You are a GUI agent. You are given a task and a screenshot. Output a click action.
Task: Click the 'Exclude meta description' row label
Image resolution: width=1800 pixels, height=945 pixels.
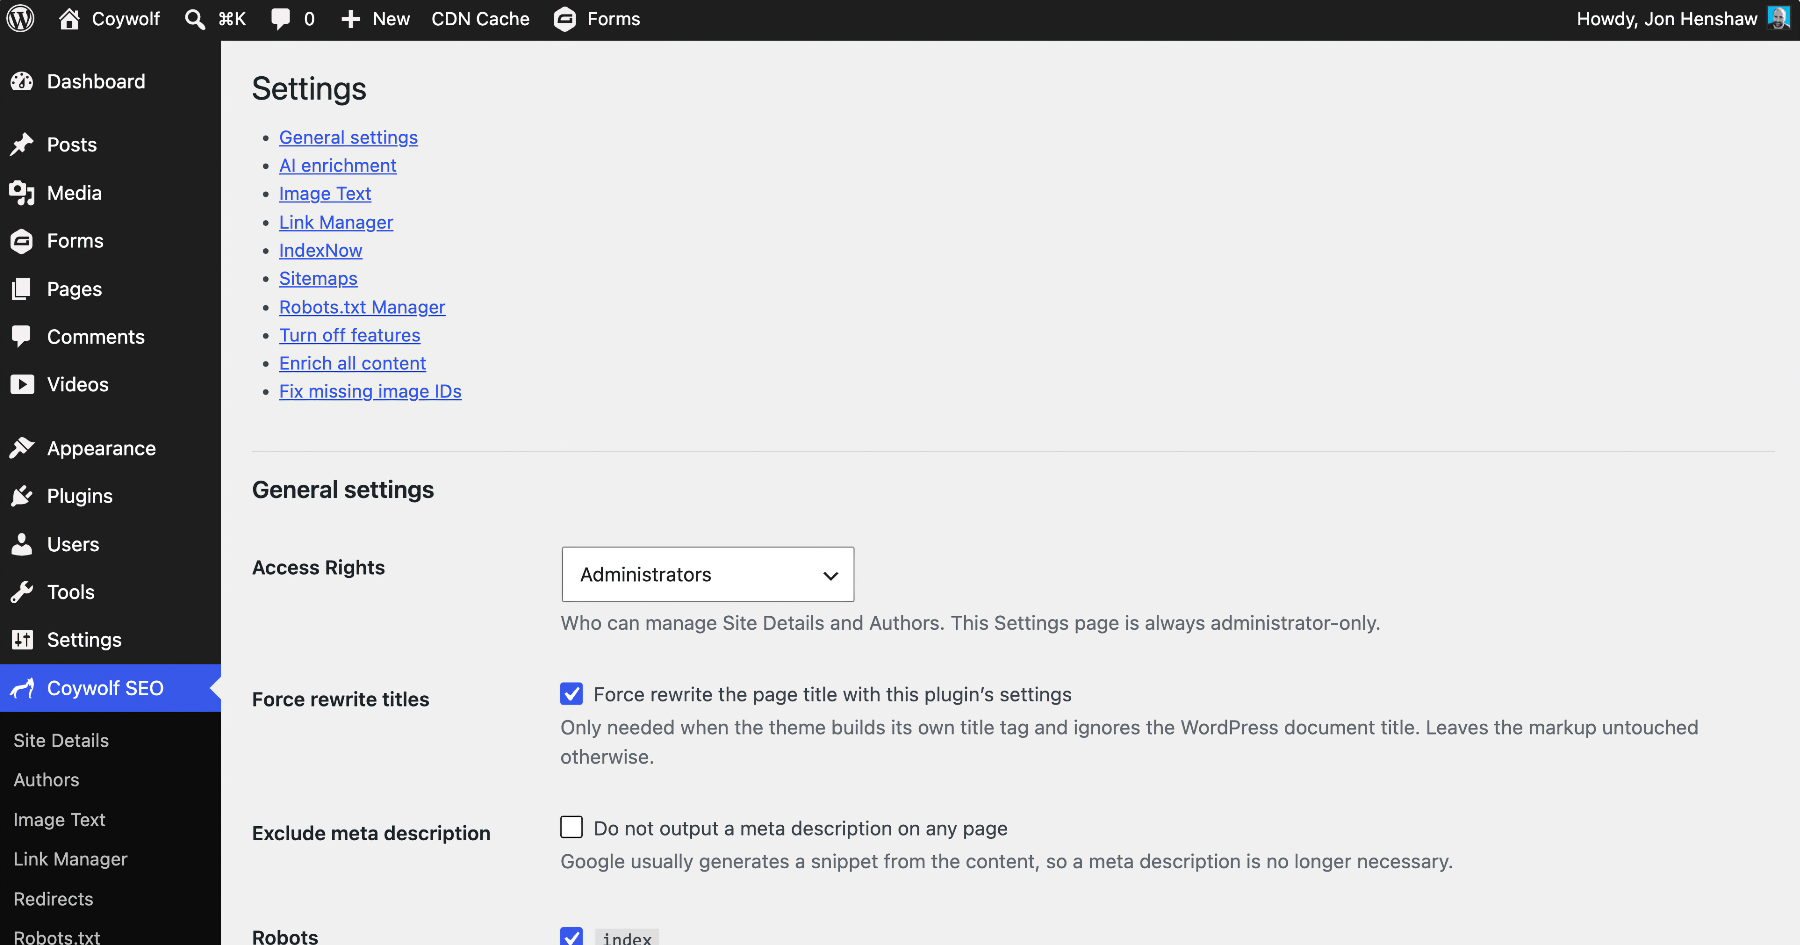pos(371,834)
